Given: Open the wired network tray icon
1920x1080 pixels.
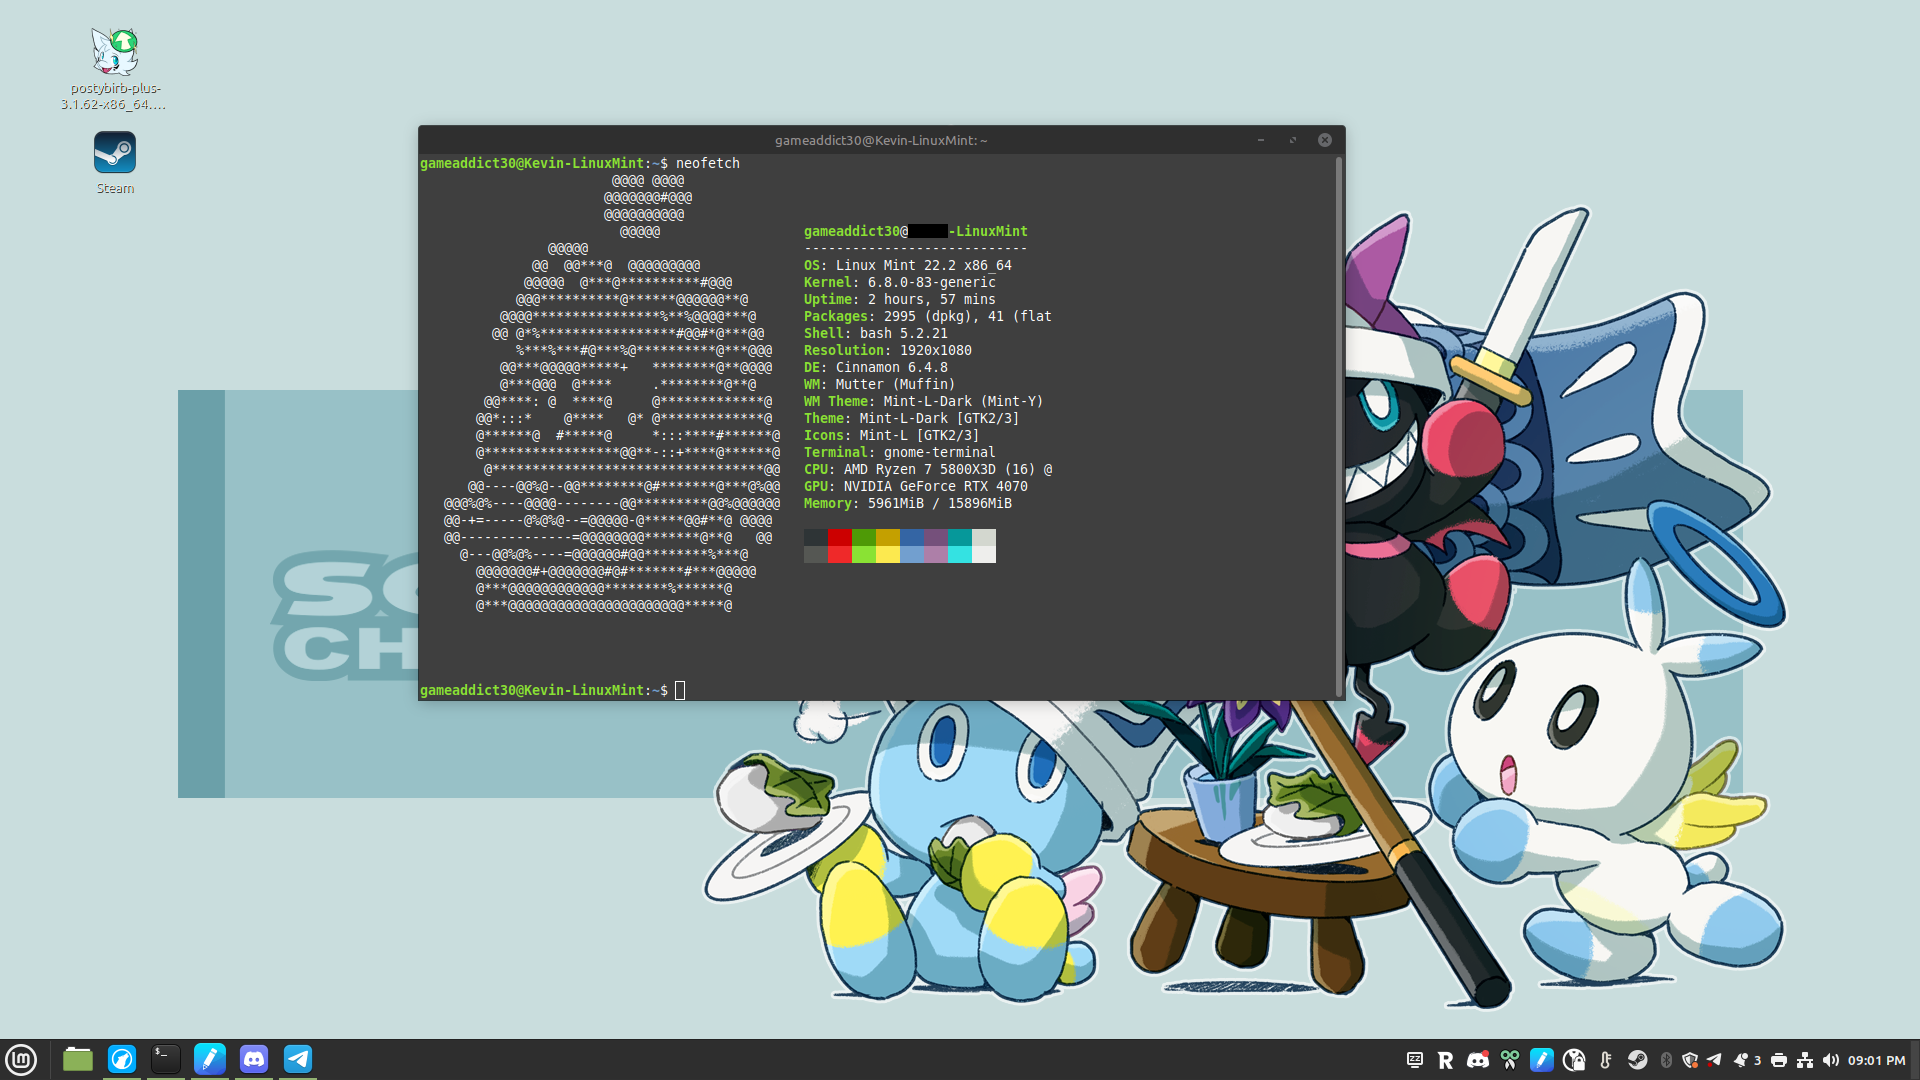Looking at the screenshot, I should (x=1805, y=1060).
